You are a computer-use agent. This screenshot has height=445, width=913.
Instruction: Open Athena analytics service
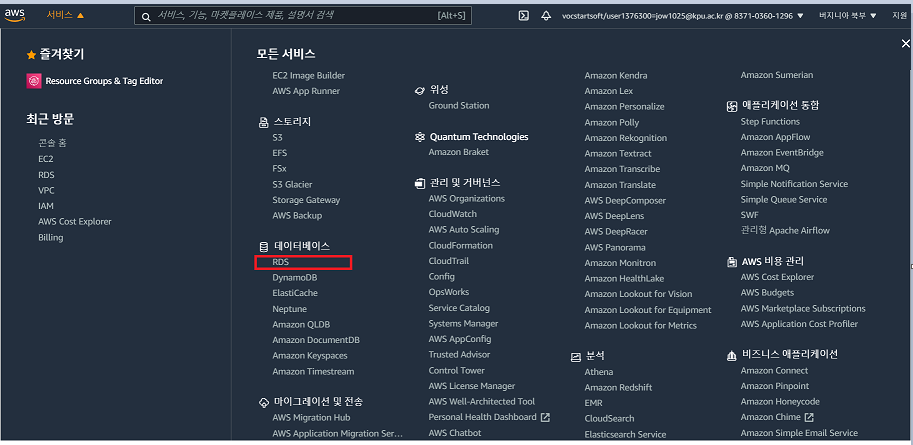[x=599, y=372]
